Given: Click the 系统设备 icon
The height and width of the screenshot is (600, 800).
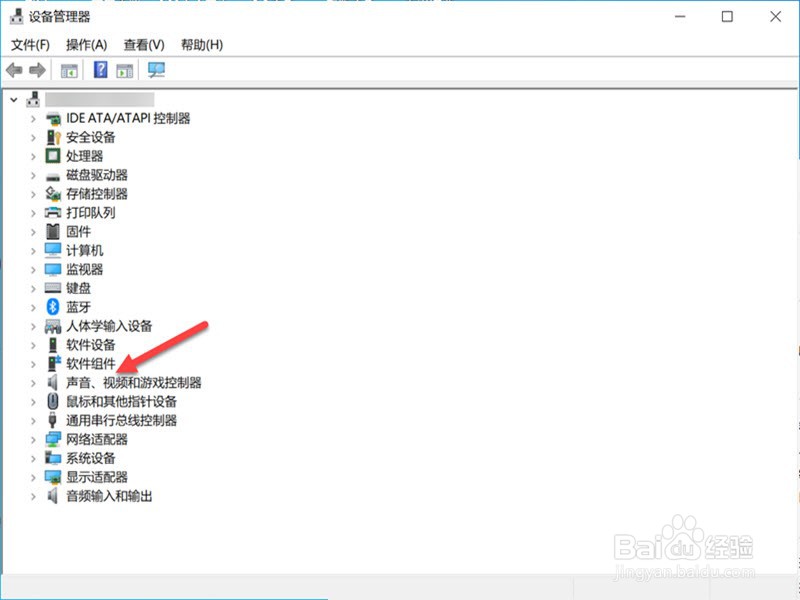Looking at the screenshot, I should pos(53,458).
